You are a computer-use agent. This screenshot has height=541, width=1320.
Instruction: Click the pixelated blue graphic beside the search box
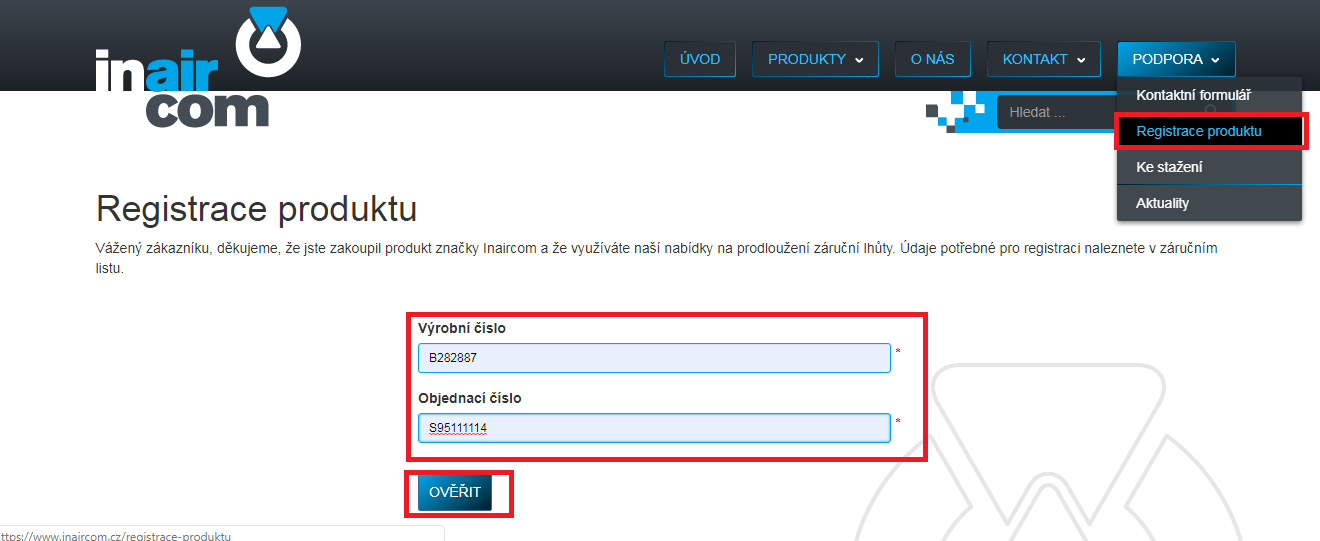959,111
